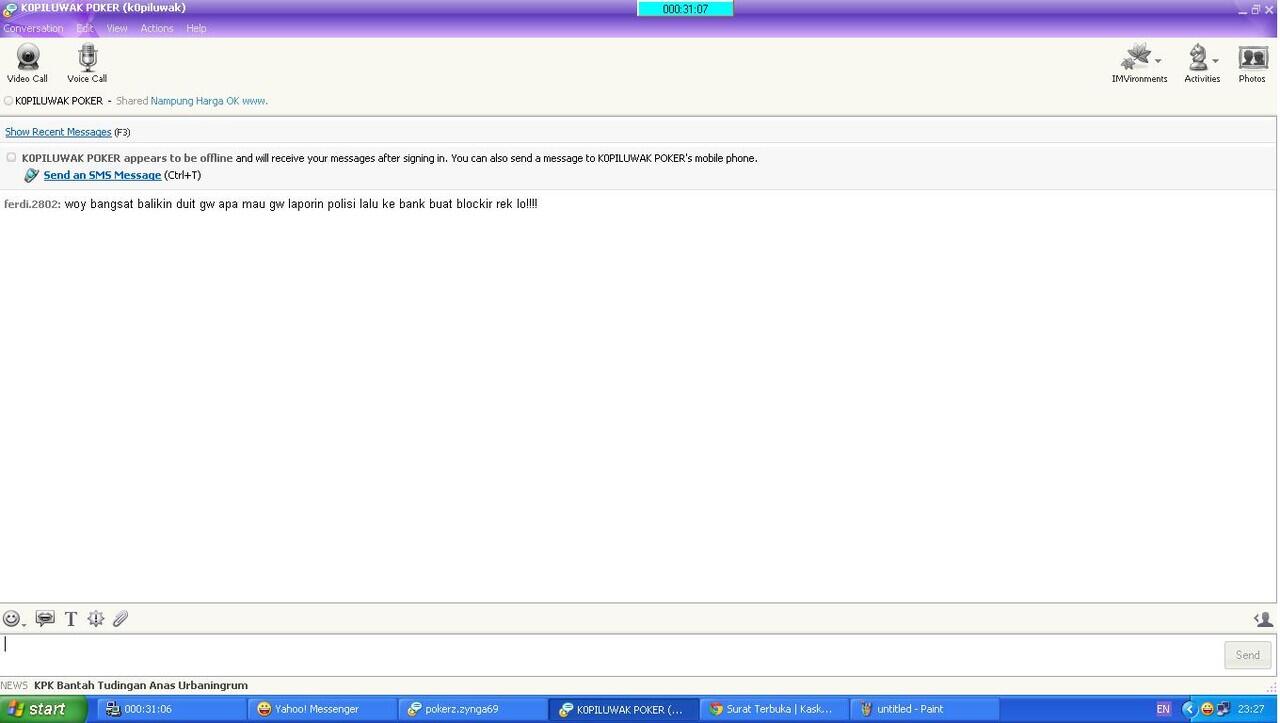Open the View menu
1280x723 pixels.
117,28
